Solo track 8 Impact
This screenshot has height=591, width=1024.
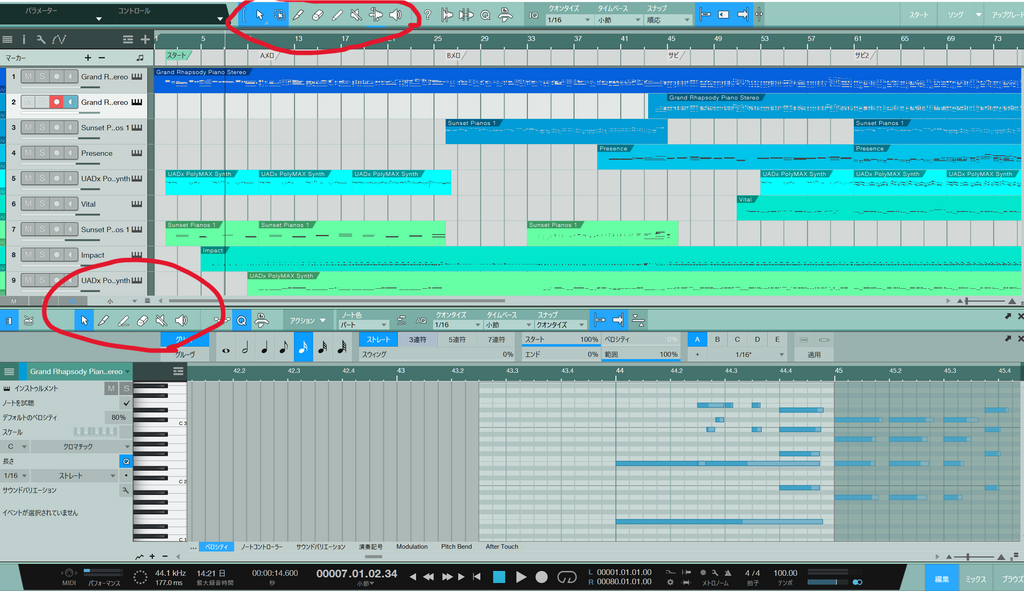42,255
